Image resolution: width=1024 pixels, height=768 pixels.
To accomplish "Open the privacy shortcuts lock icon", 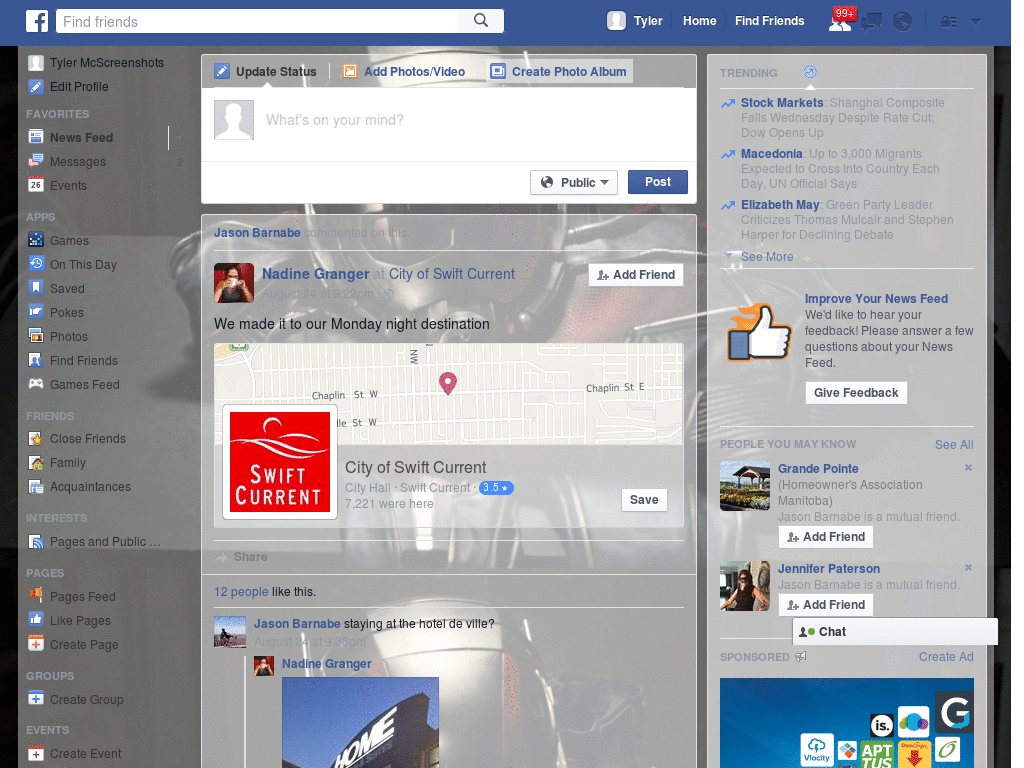I will 948,22.
